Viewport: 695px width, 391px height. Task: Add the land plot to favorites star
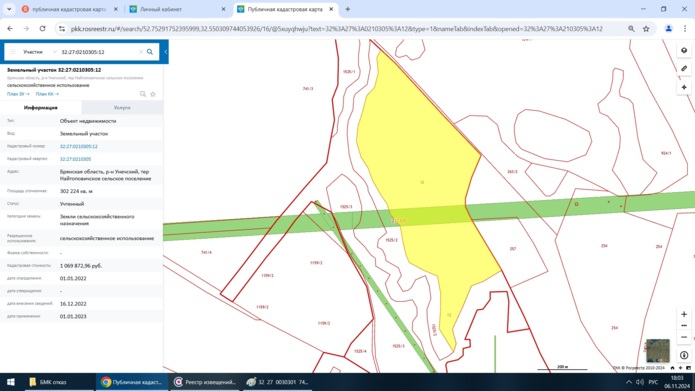[x=153, y=94]
